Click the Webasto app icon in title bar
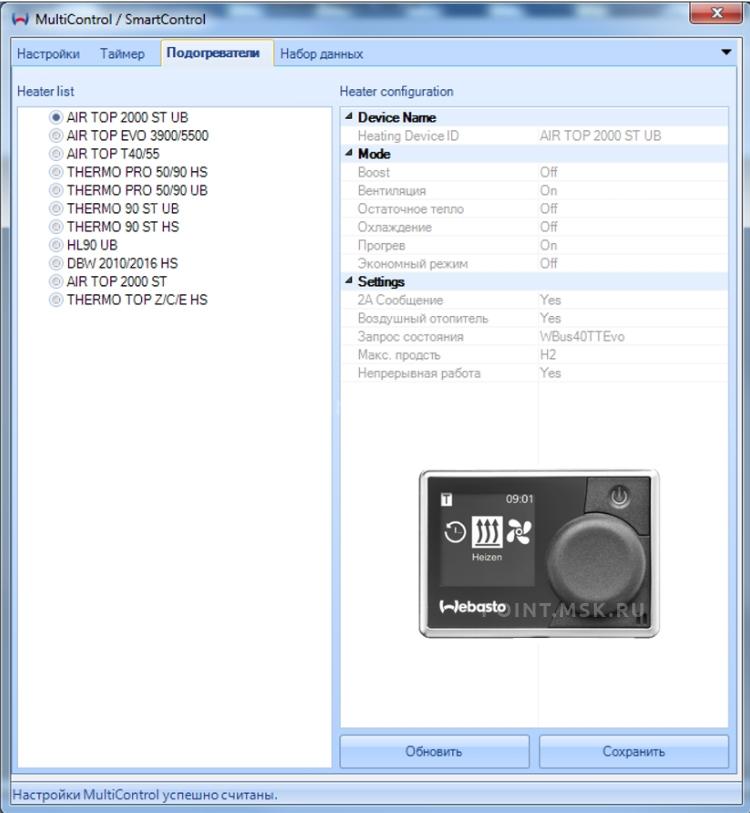 pos(20,19)
